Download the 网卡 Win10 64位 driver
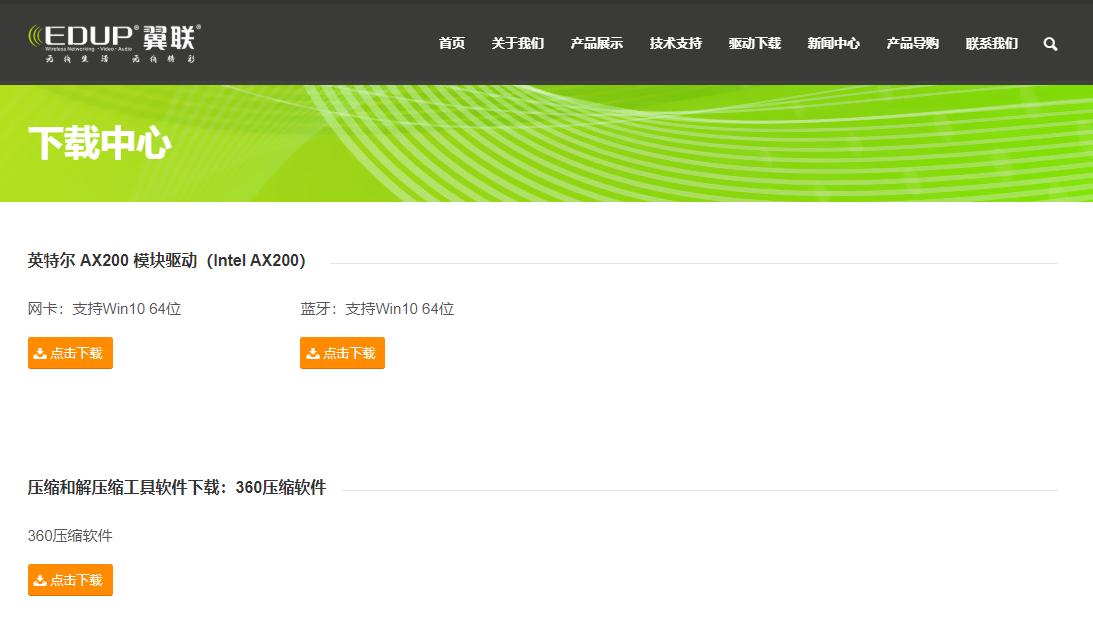 pos(70,353)
